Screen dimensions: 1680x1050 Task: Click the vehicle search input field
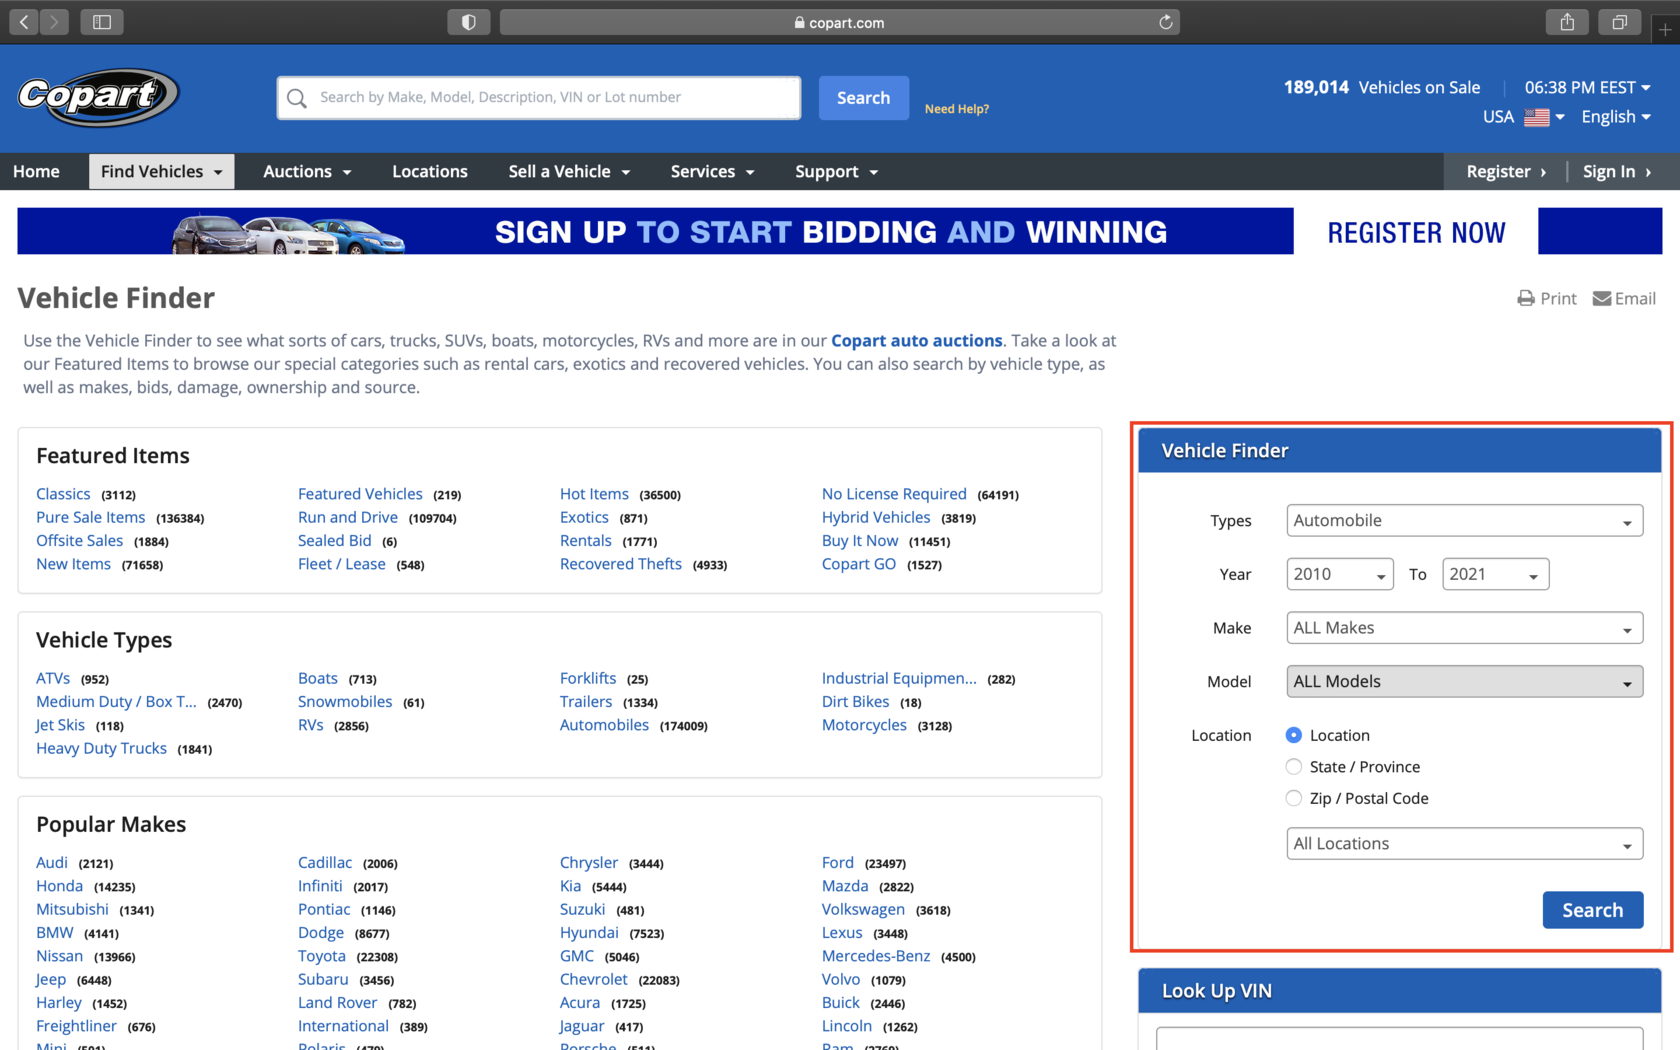540,98
